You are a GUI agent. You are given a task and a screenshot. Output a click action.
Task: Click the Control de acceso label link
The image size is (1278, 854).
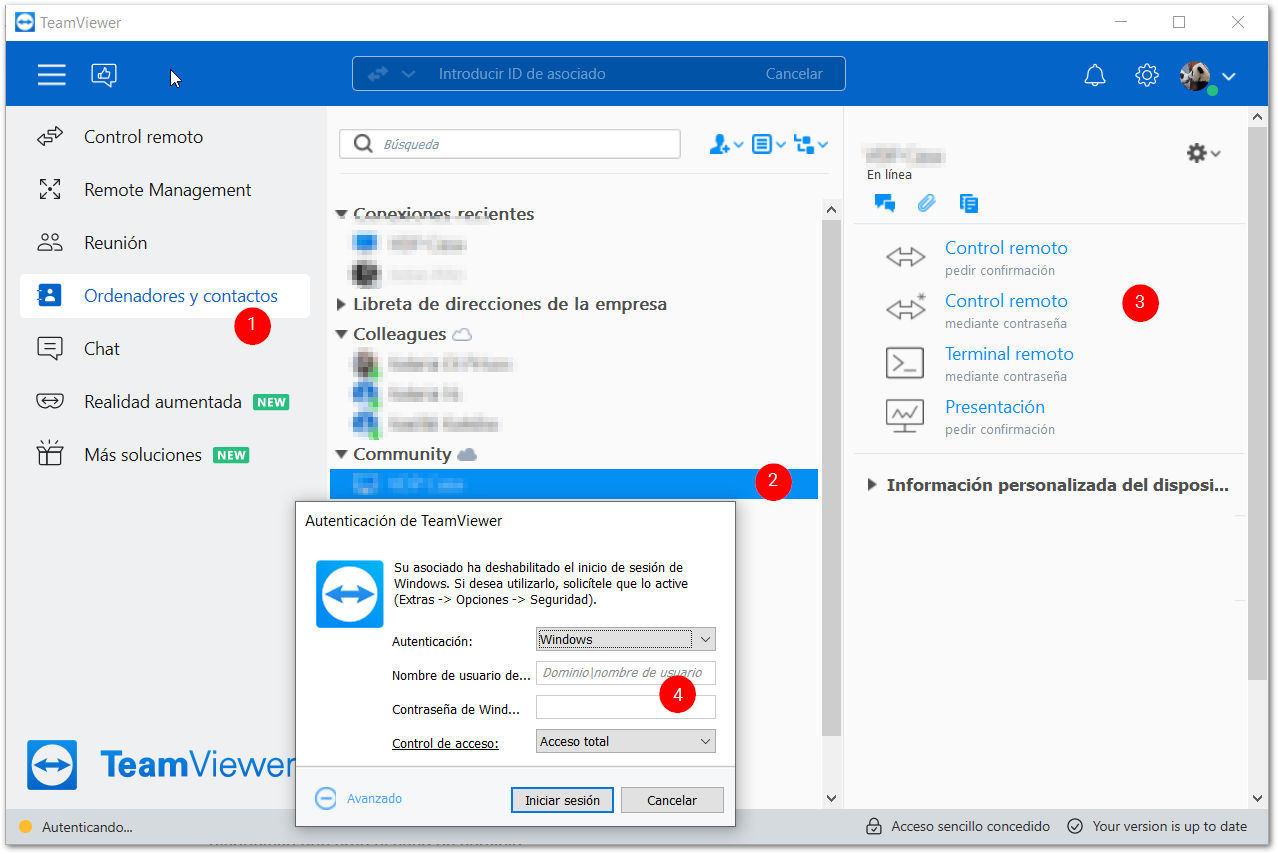pos(445,743)
